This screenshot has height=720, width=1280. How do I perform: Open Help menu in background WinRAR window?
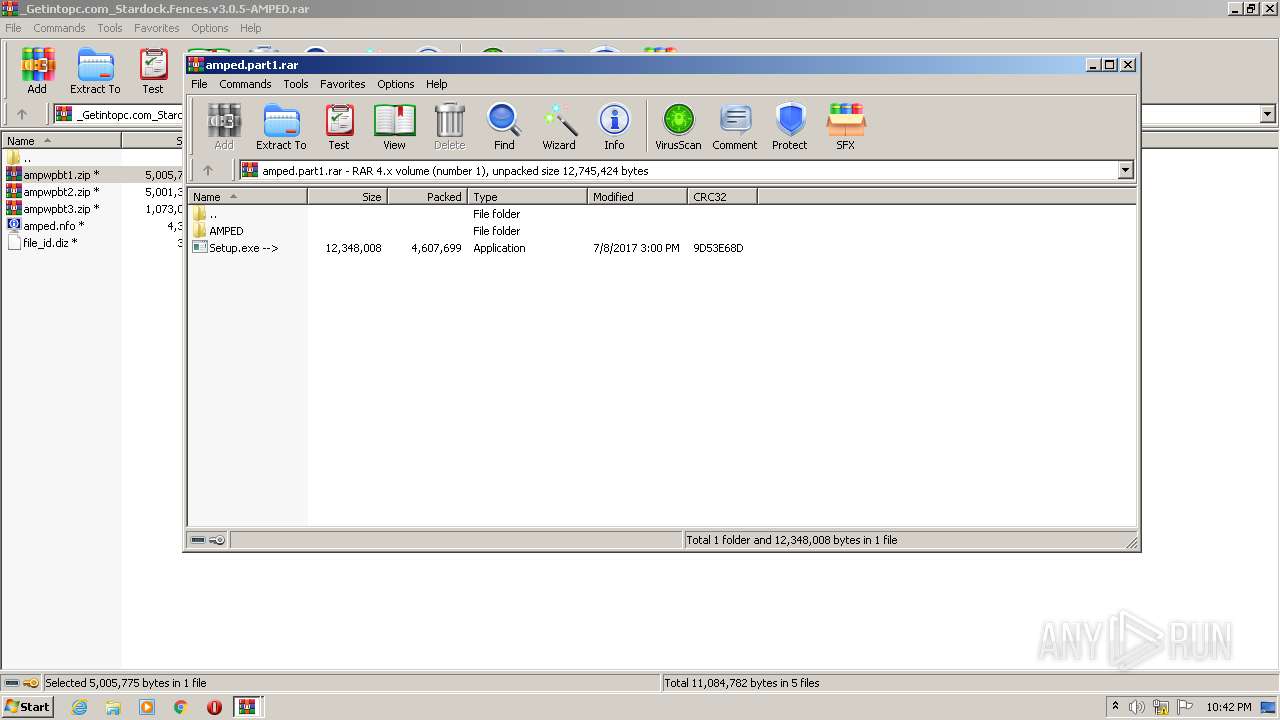pyautogui.click(x=250, y=28)
